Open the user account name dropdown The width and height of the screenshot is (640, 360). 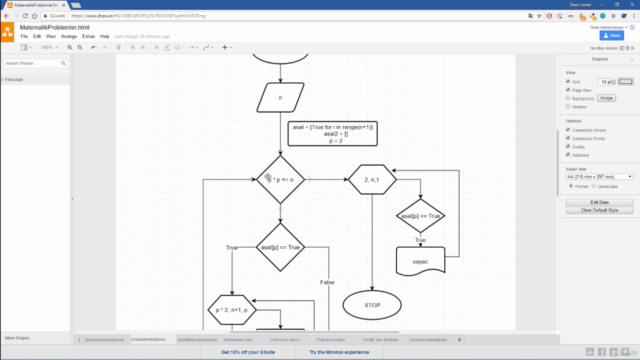(609, 27)
